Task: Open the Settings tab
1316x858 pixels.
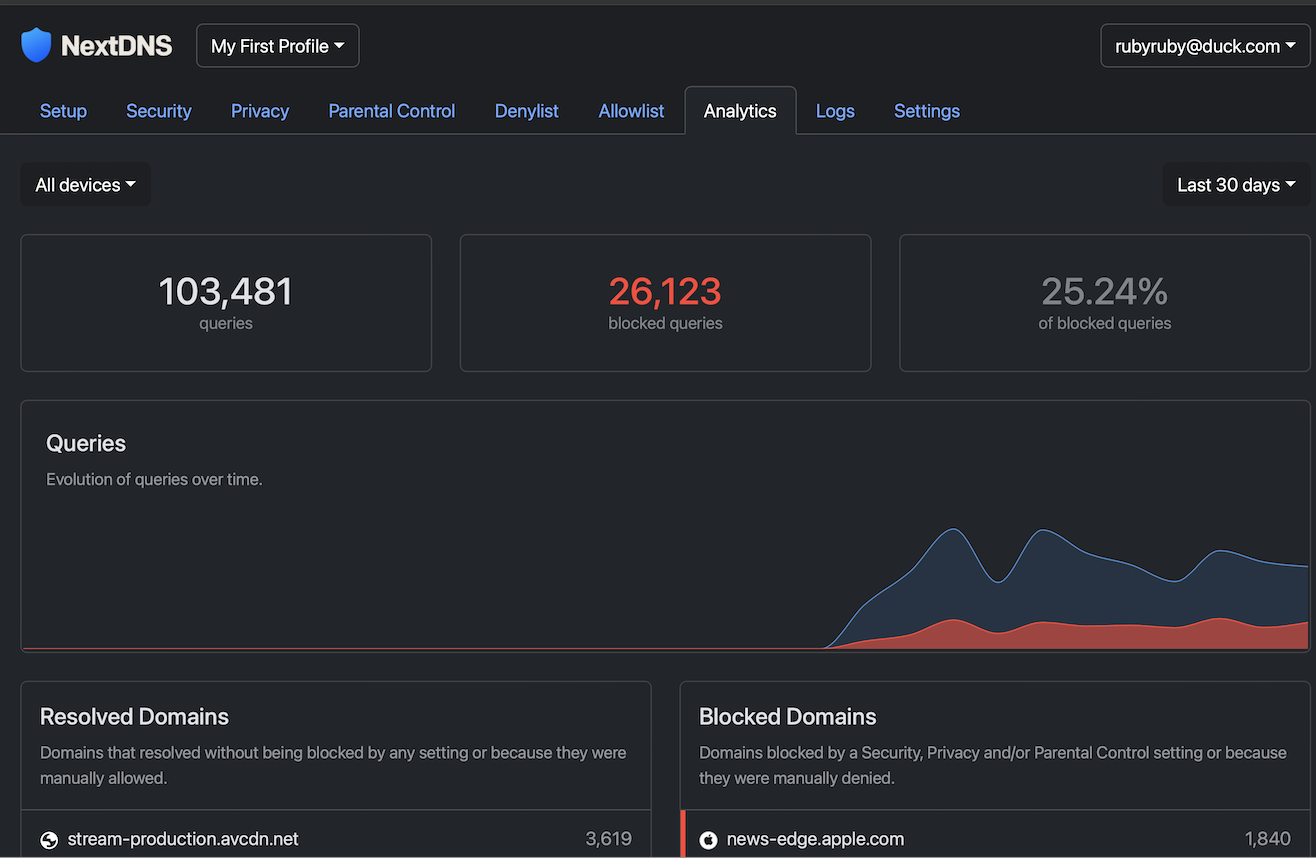Action: 927,111
